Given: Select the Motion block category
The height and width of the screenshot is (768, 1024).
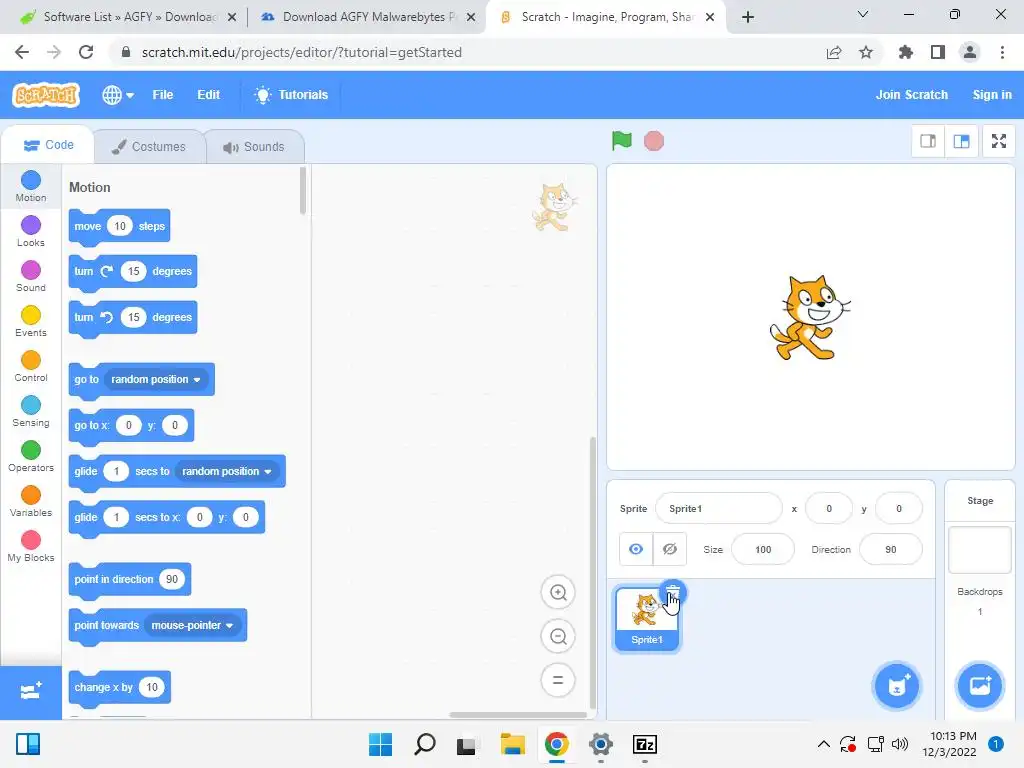Looking at the screenshot, I should click(x=31, y=187).
